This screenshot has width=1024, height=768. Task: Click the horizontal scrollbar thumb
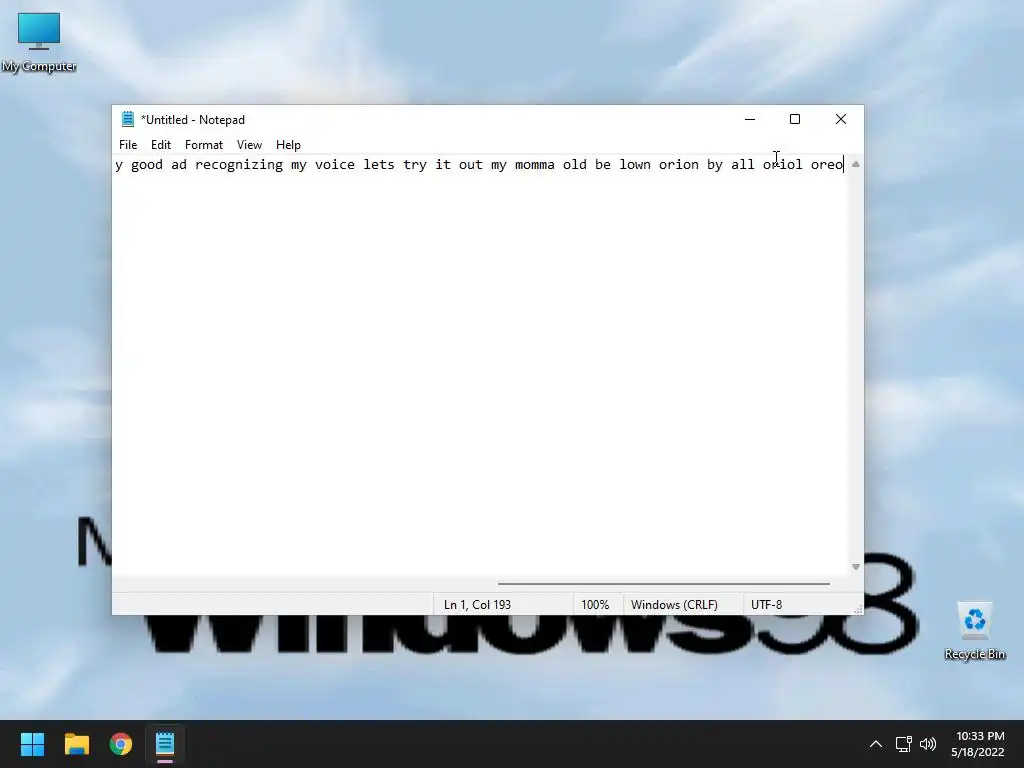(x=664, y=584)
